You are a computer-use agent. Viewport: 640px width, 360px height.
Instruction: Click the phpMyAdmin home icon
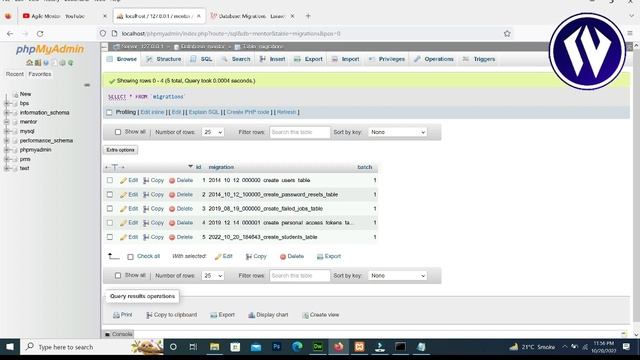tap(29, 63)
